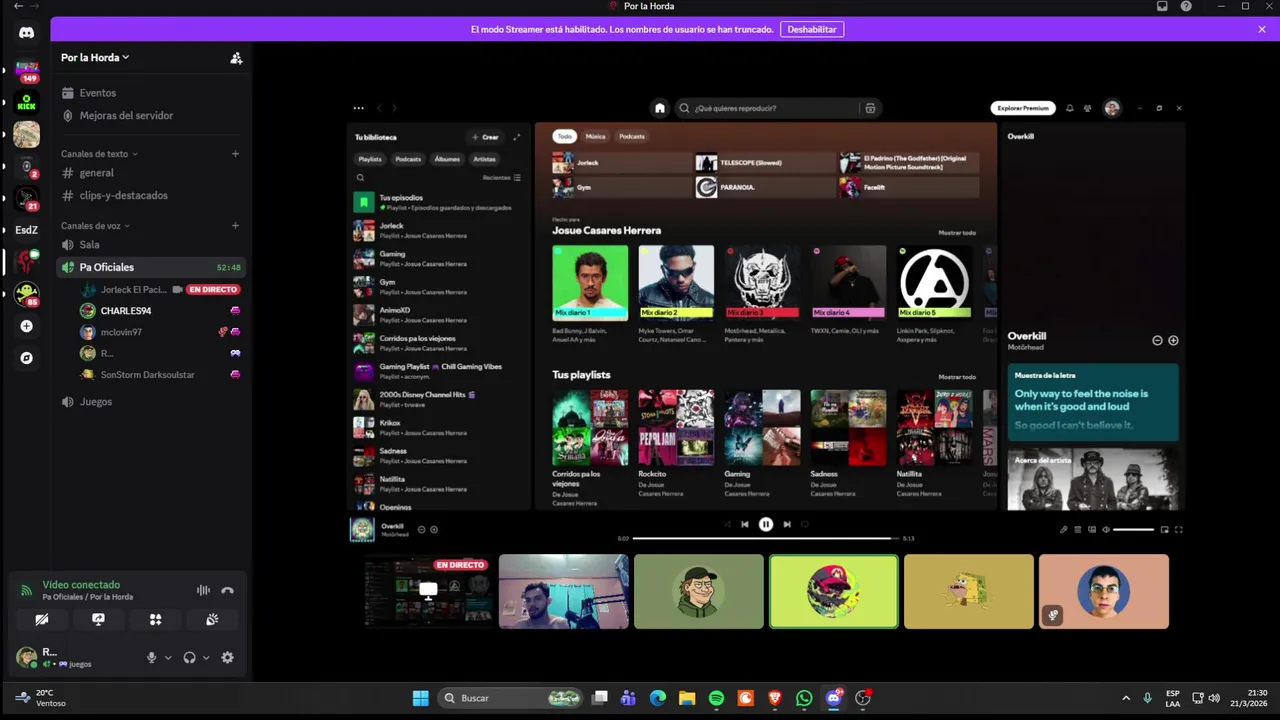Filter library by Álbumes
Screen dimensions: 1280x720
pos(447,159)
